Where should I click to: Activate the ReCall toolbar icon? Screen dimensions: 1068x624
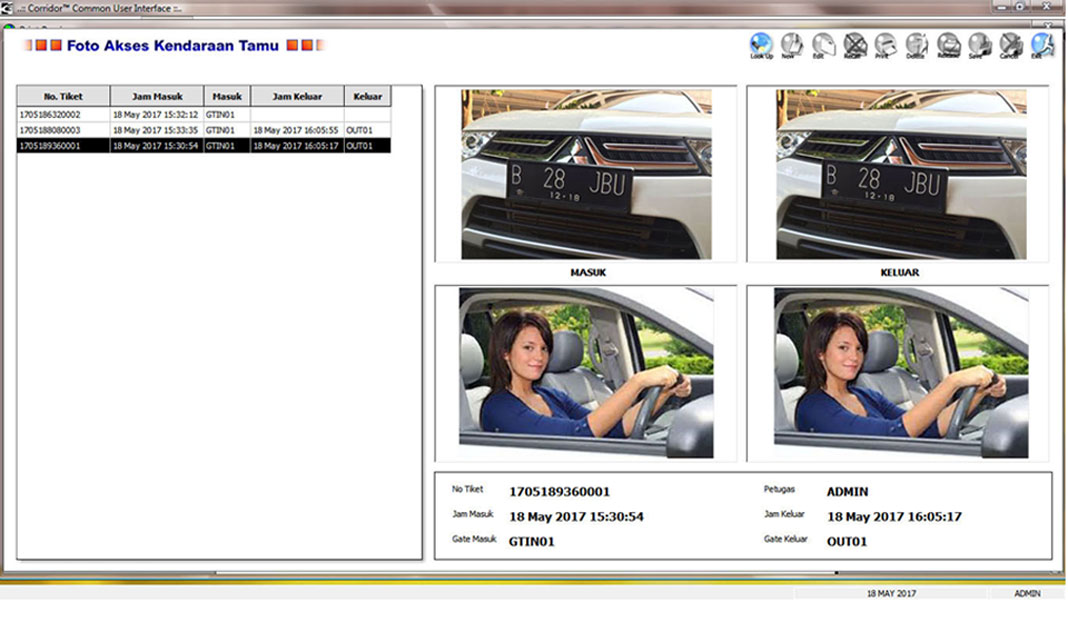coord(855,45)
